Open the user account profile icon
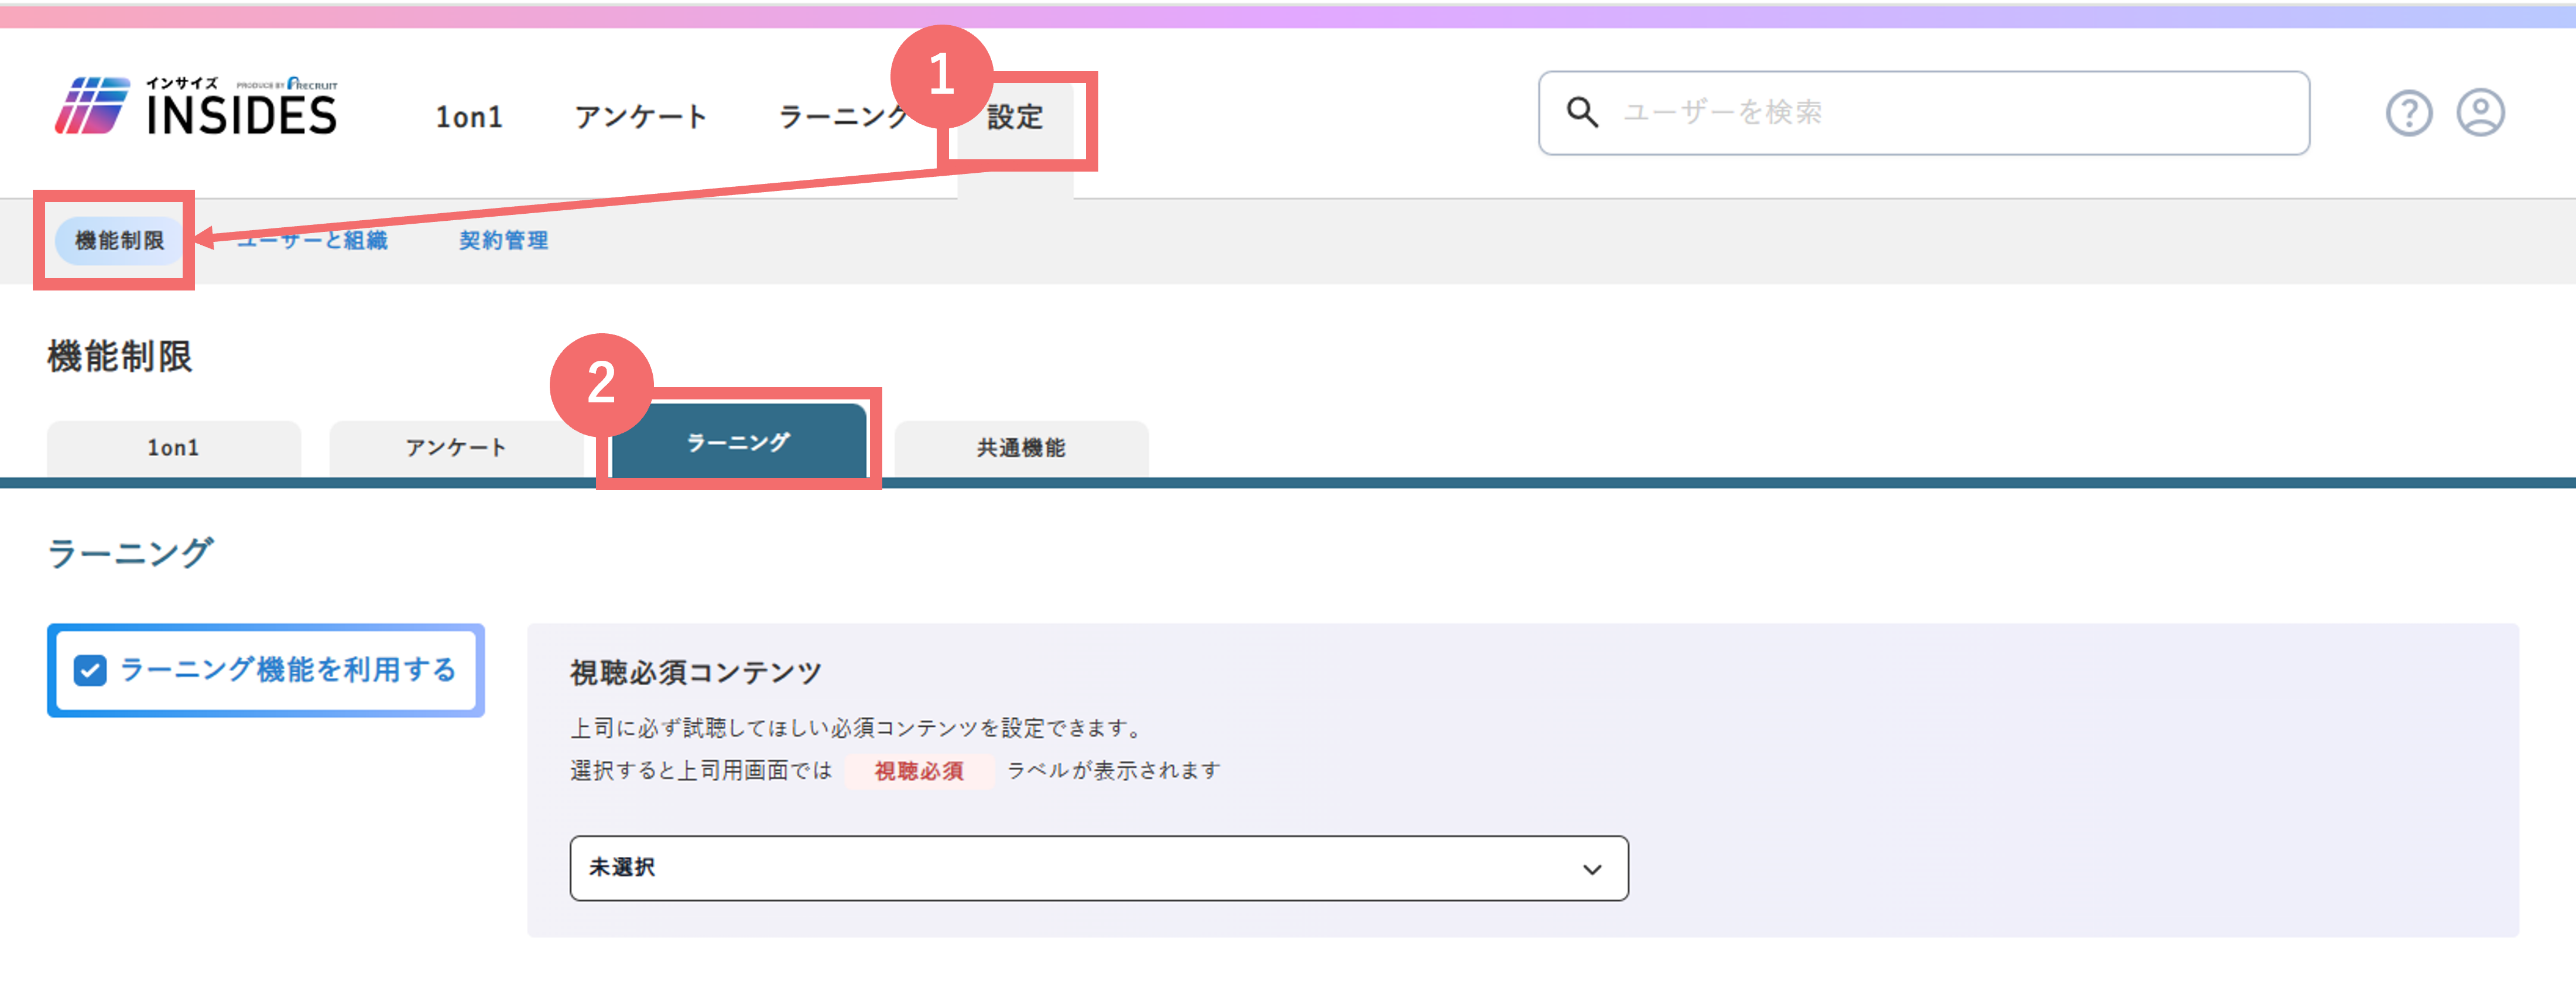Screen dimensions: 2576x1005 click(x=2480, y=112)
